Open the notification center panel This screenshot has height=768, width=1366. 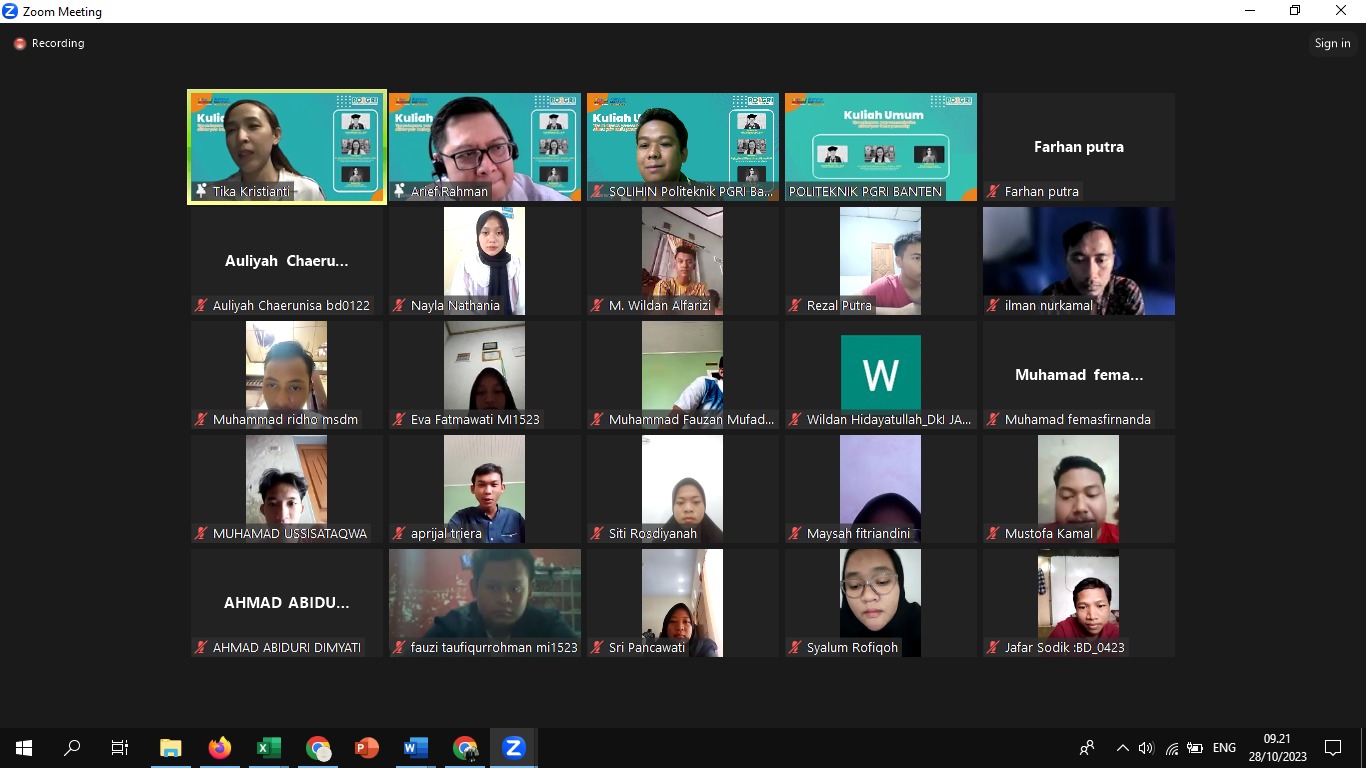coord(1332,748)
